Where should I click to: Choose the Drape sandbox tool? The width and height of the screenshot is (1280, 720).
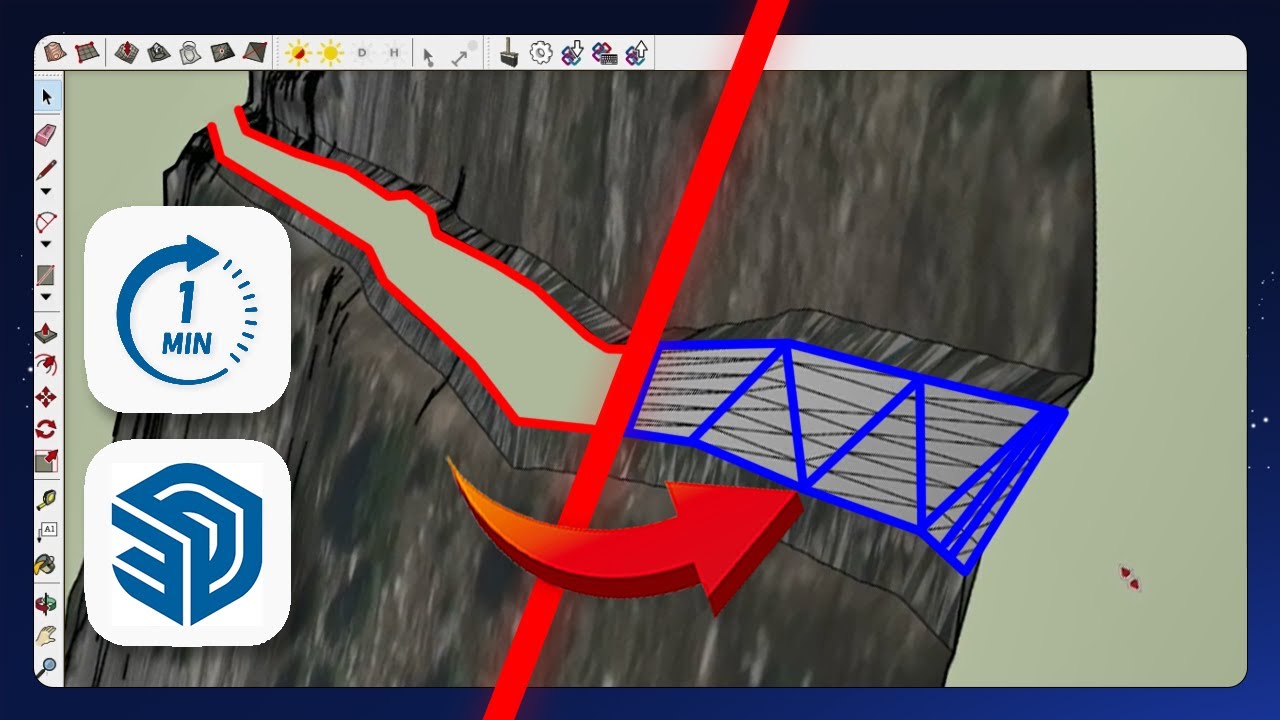point(190,52)
